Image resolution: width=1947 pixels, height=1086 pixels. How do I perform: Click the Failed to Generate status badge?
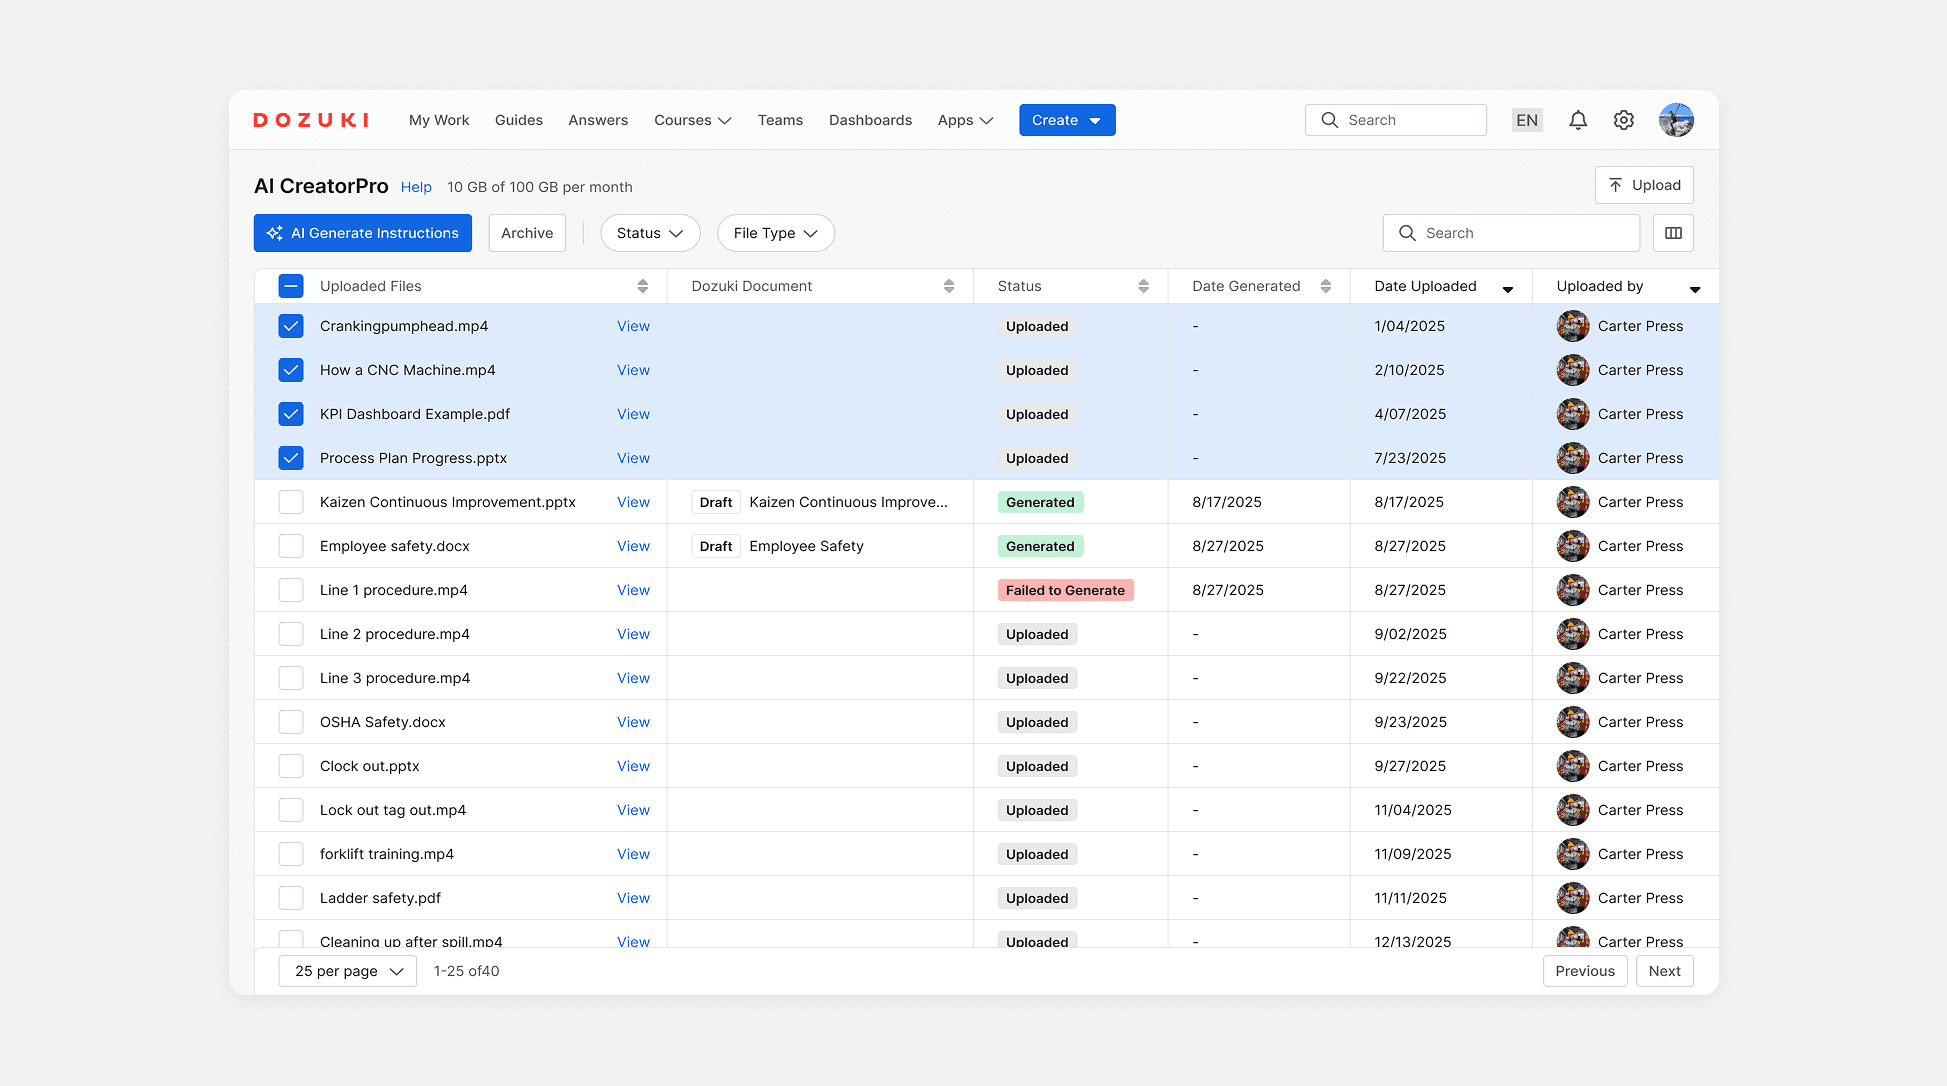(1065, 590)
